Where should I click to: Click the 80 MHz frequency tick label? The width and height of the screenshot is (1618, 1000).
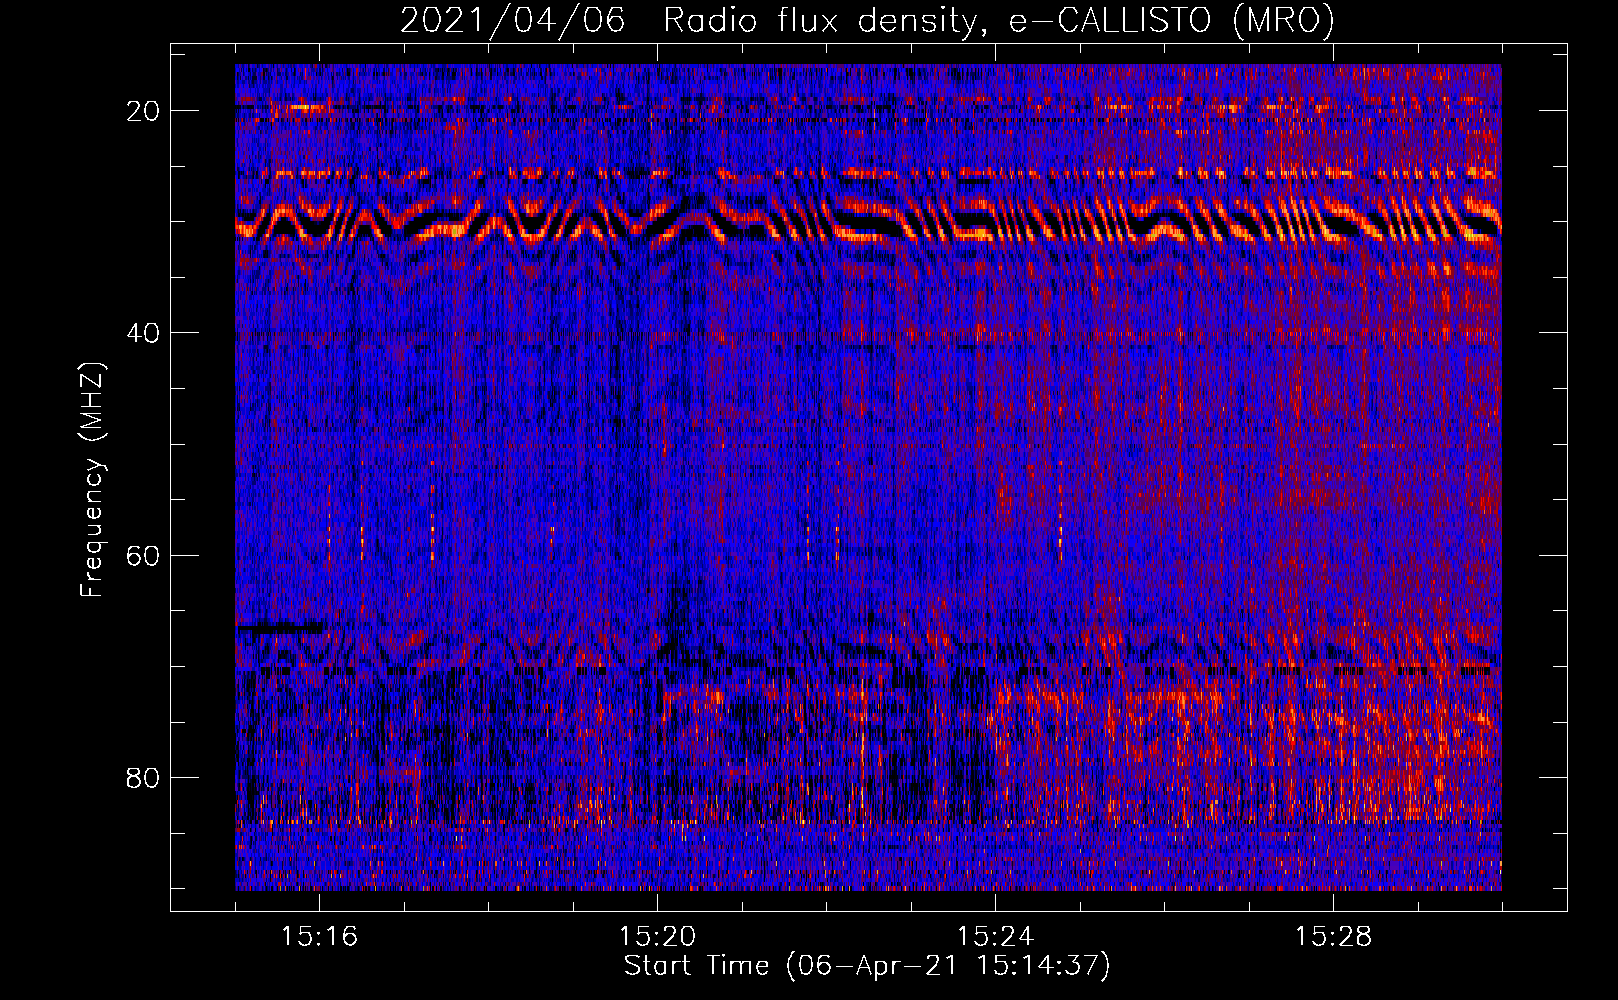[x=143, y=778]
